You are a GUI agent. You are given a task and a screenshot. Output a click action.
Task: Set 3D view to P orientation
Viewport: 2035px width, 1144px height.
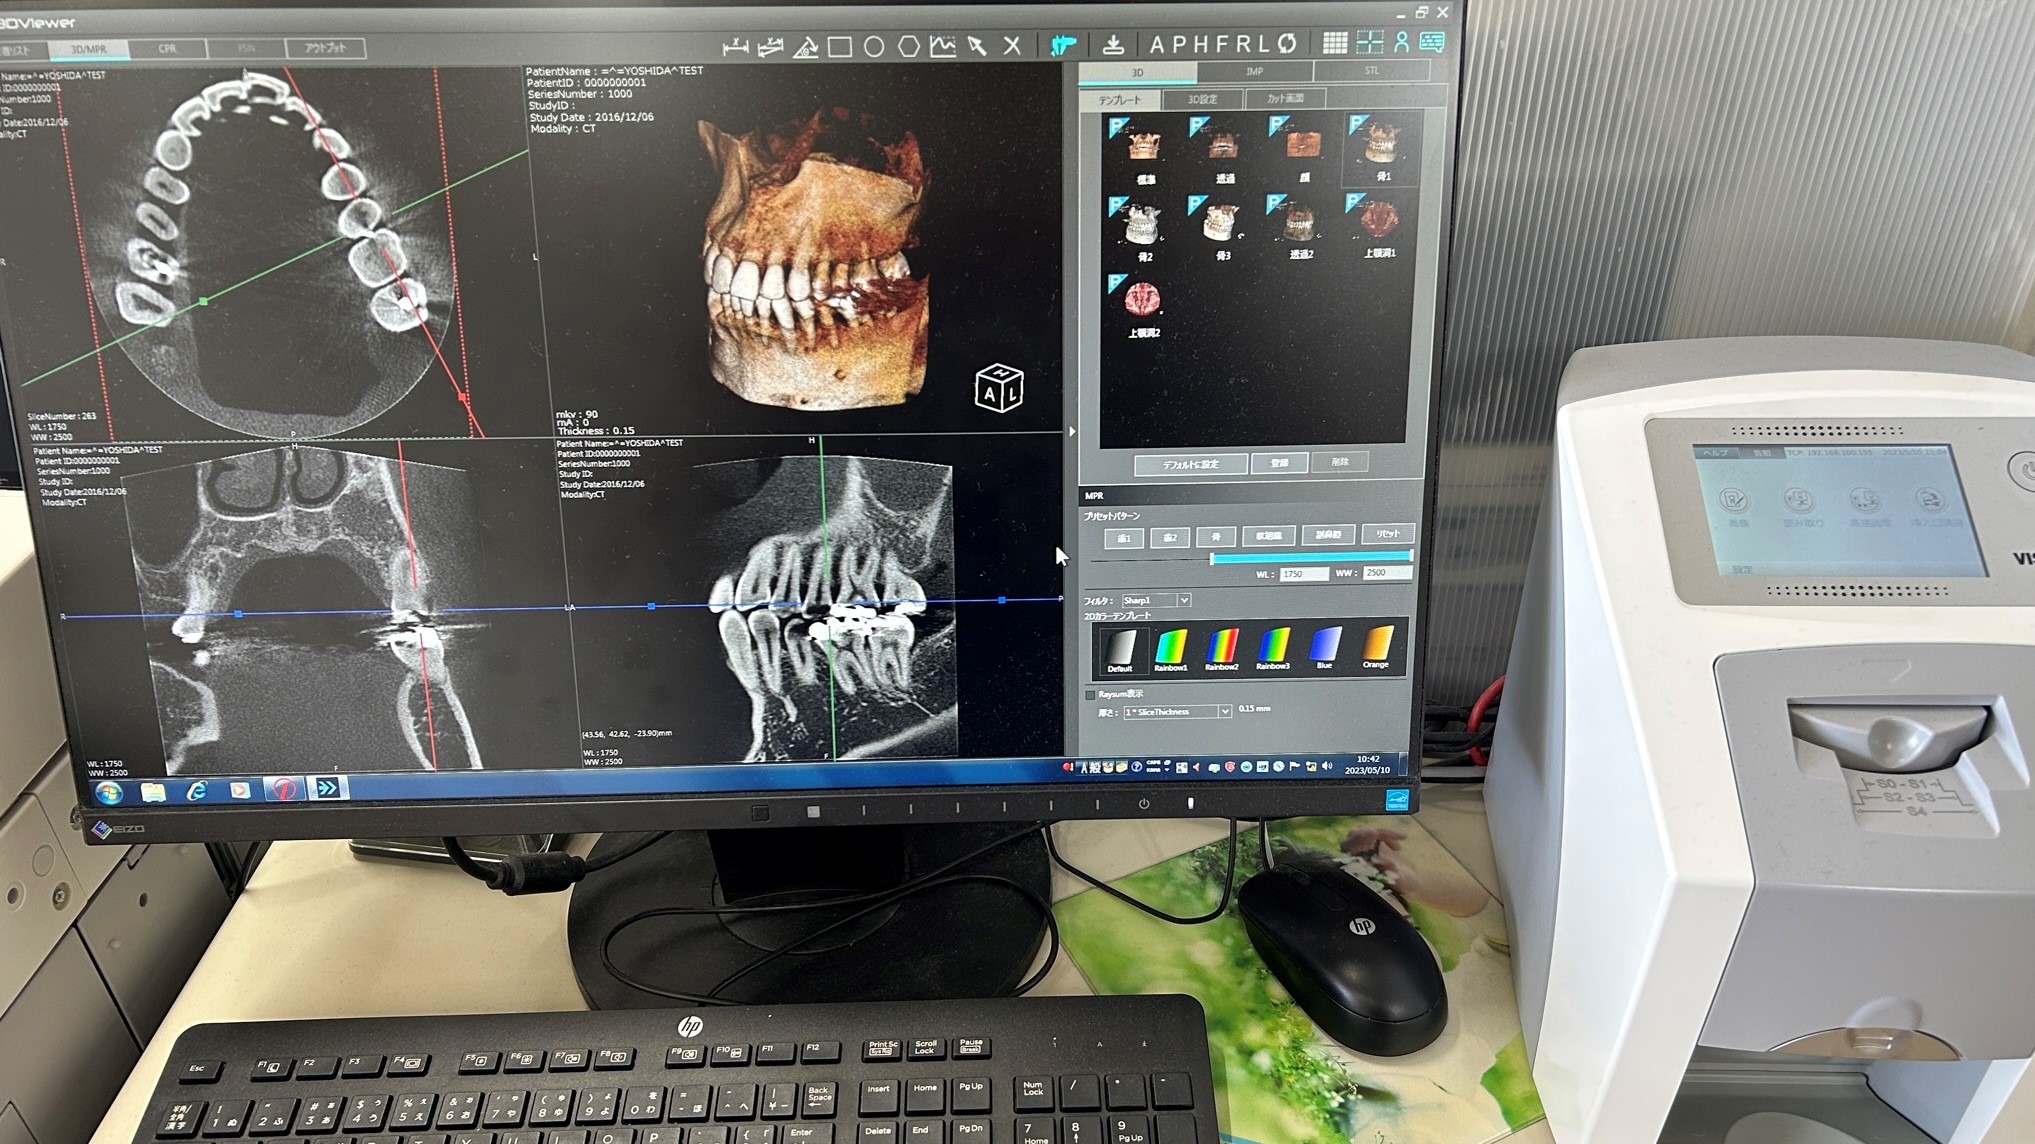(x=1178, y=44)
